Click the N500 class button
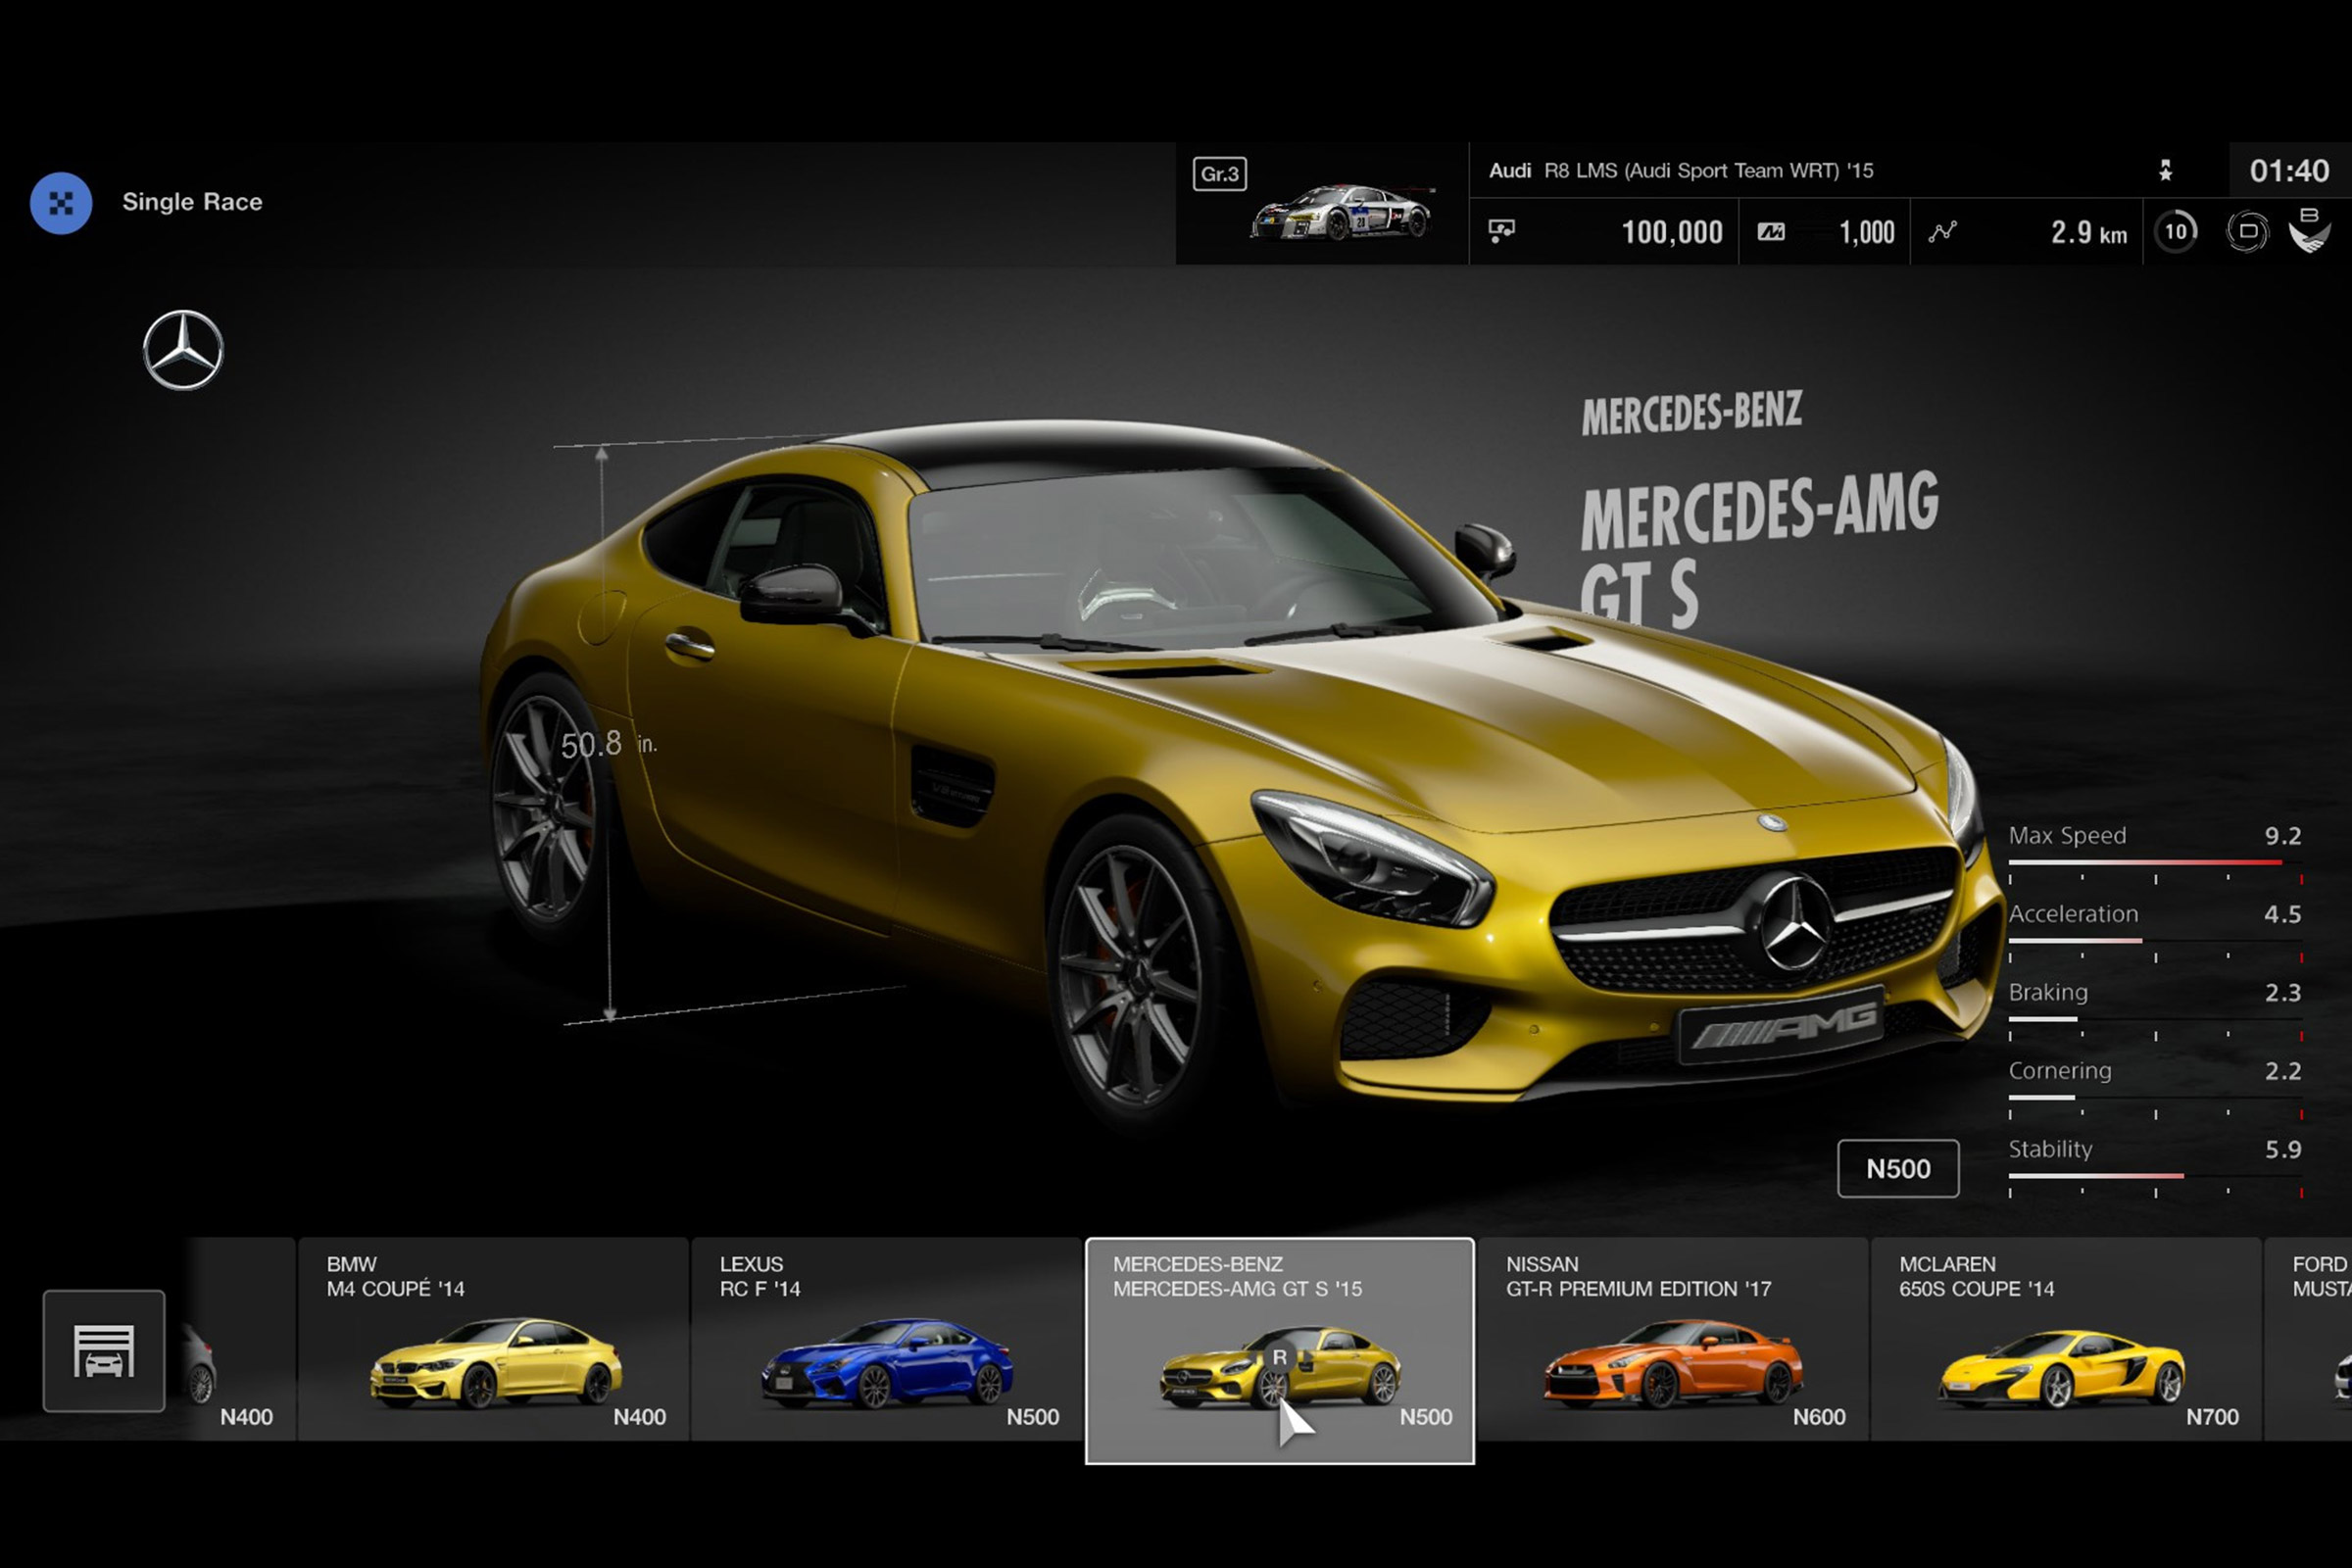 pyautogui.click(x=1898, y=1168)
